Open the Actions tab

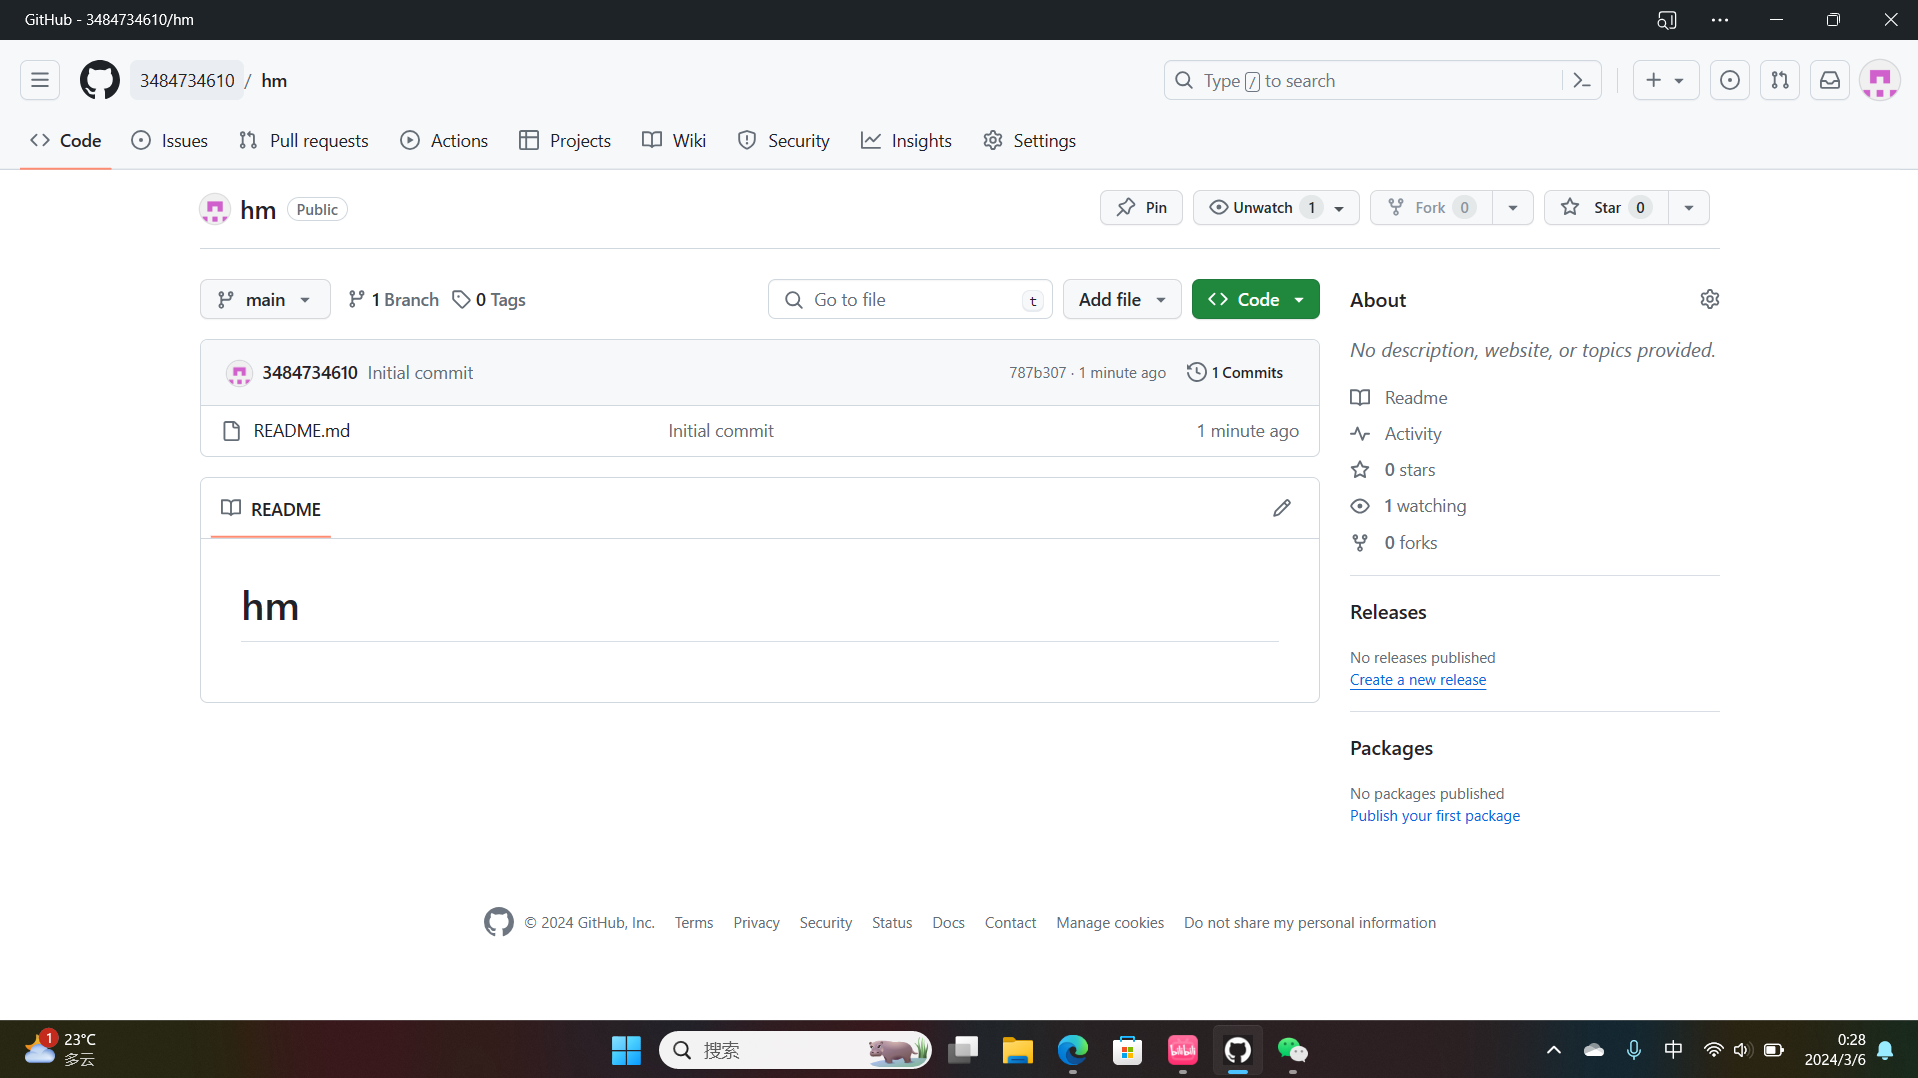pyautogui.click(x=444, y=141)
